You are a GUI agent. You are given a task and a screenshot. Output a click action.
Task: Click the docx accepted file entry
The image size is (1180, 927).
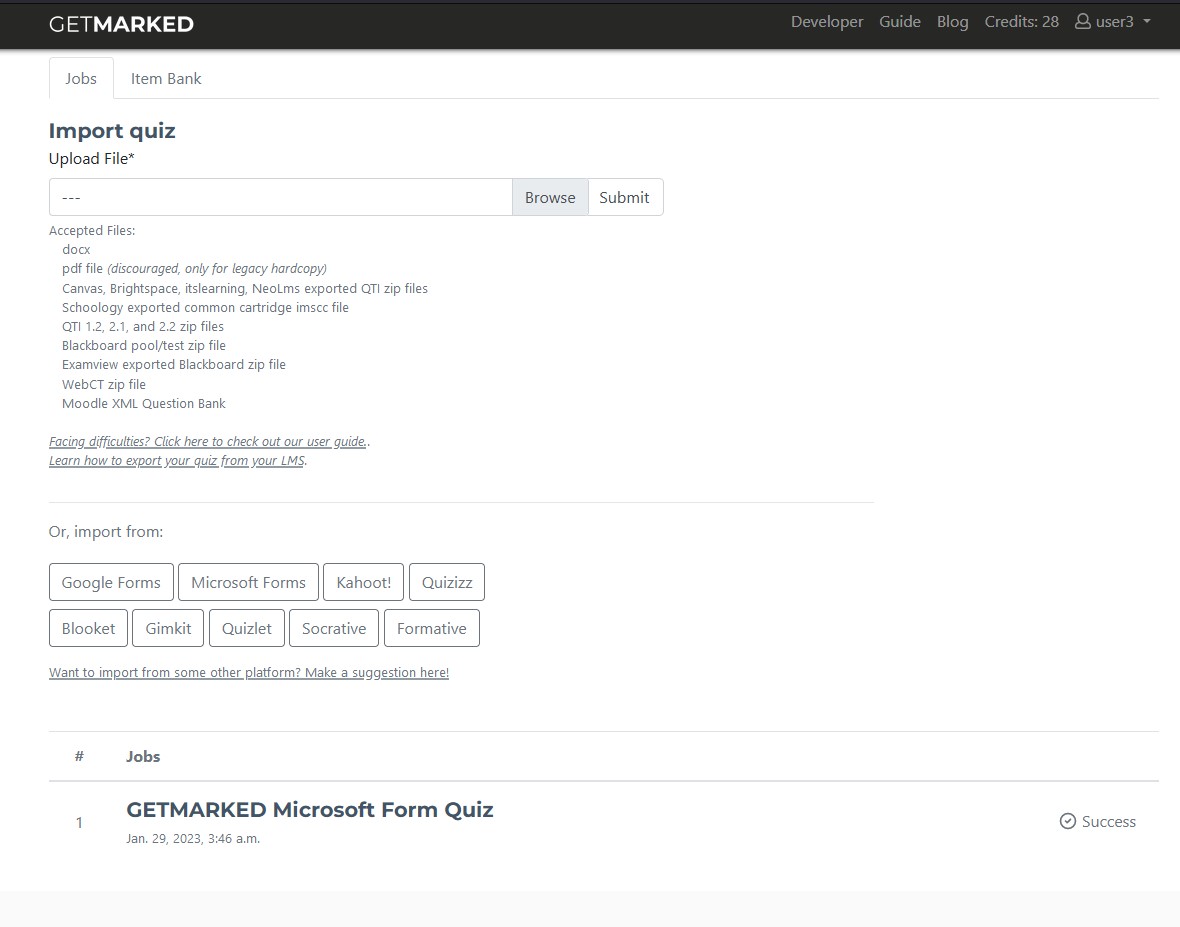click(x=76, y=249)
